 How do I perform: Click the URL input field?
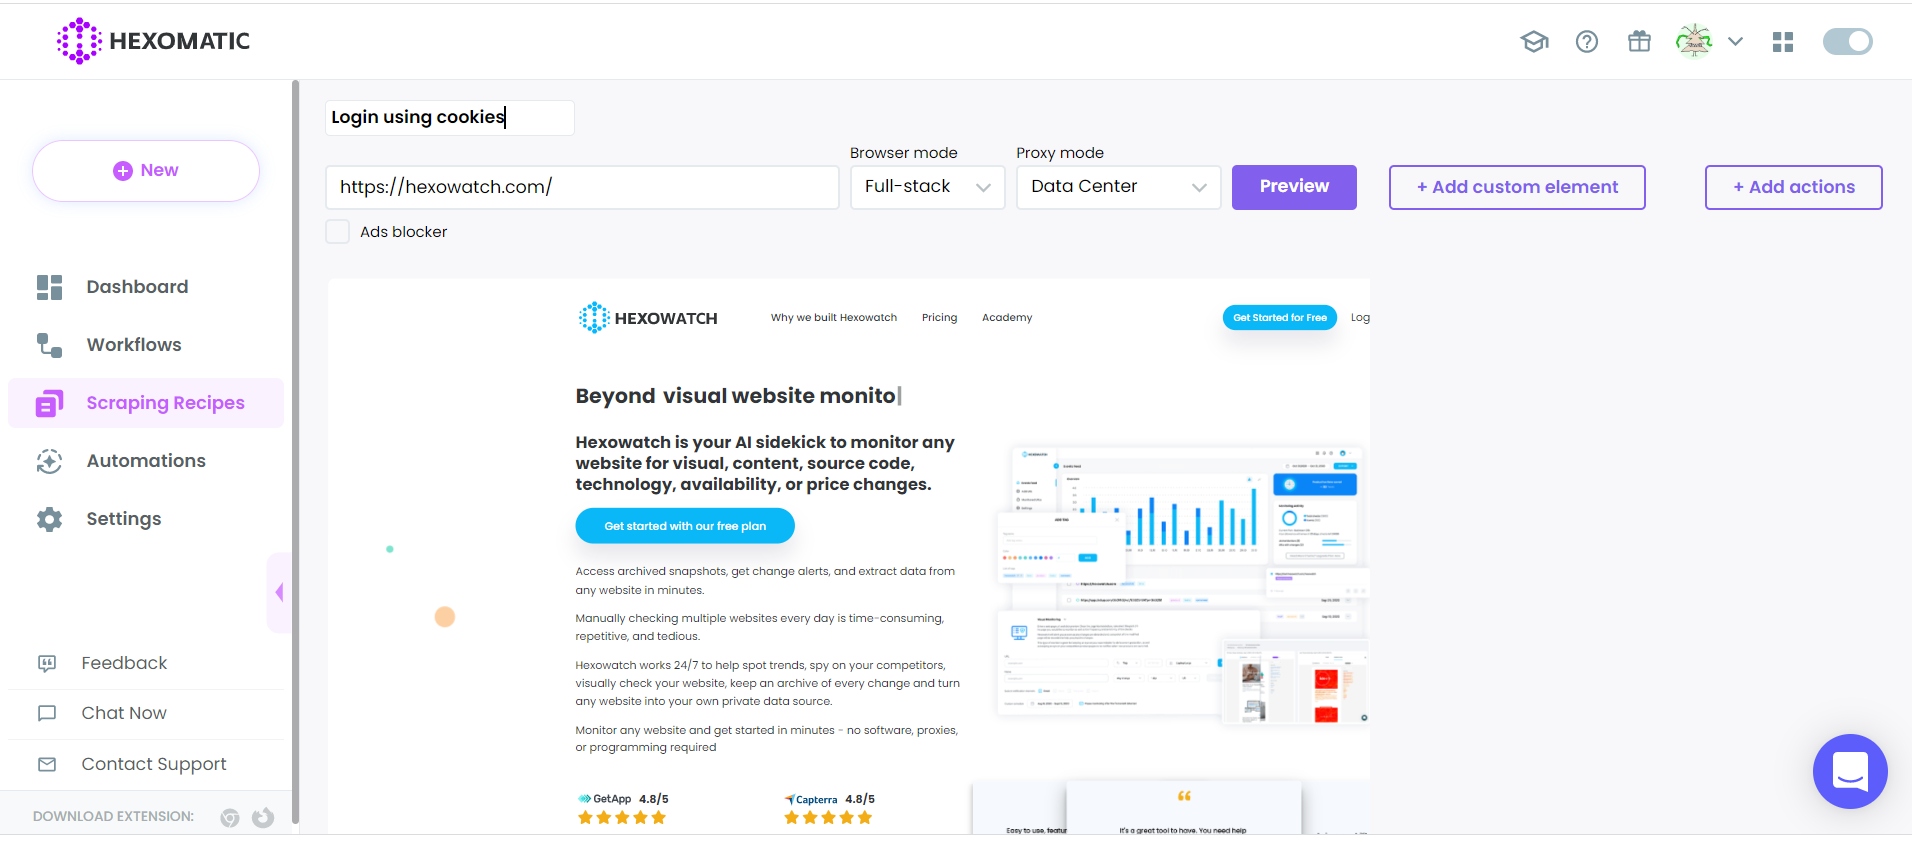click(582, 187)
